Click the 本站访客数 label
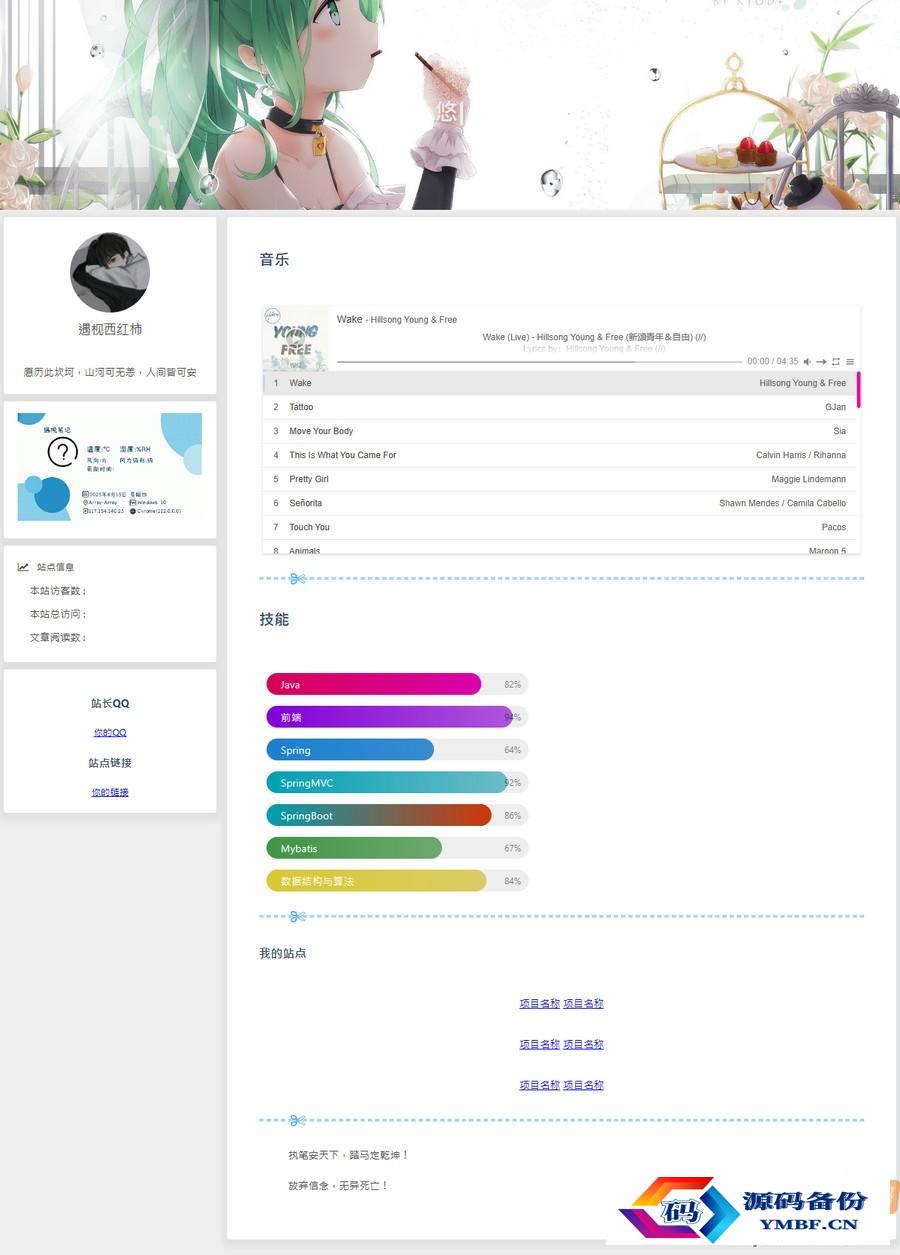 (x=58, y=591)
